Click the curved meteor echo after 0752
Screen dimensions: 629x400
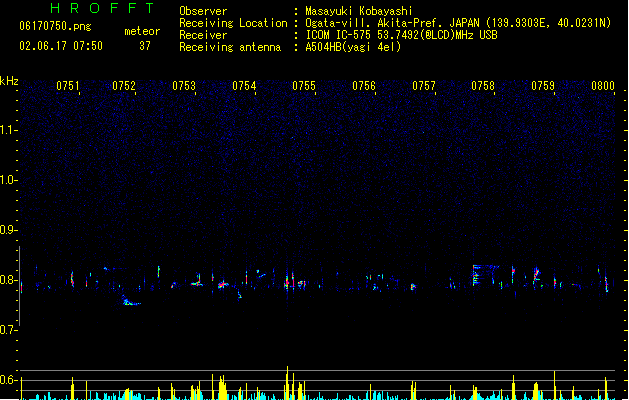click(x=130, y=301)
